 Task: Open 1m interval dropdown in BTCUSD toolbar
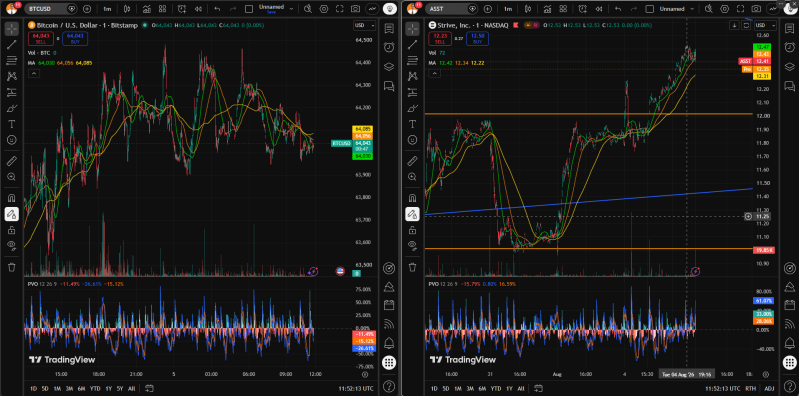tap(107, 9)
